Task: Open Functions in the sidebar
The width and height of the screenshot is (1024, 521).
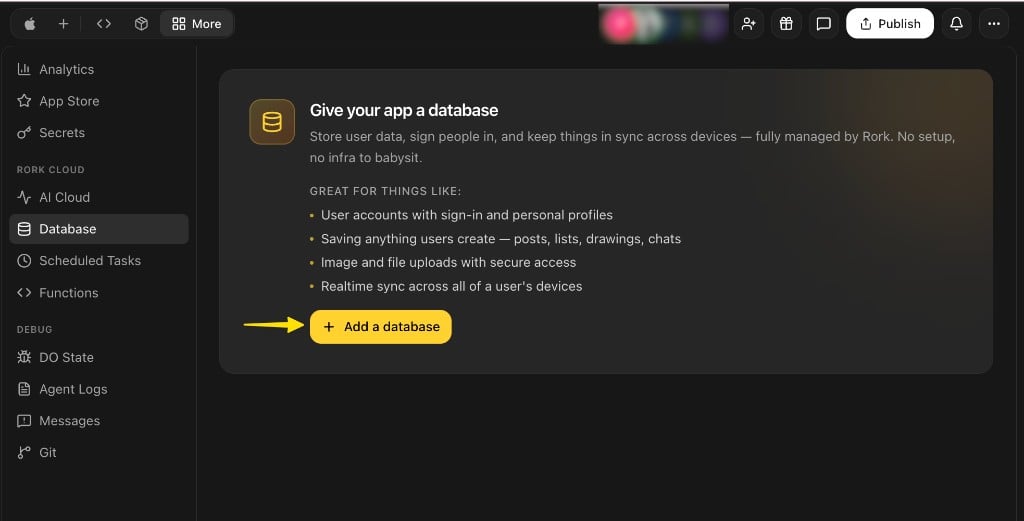Action: click(x=99, y=293)
